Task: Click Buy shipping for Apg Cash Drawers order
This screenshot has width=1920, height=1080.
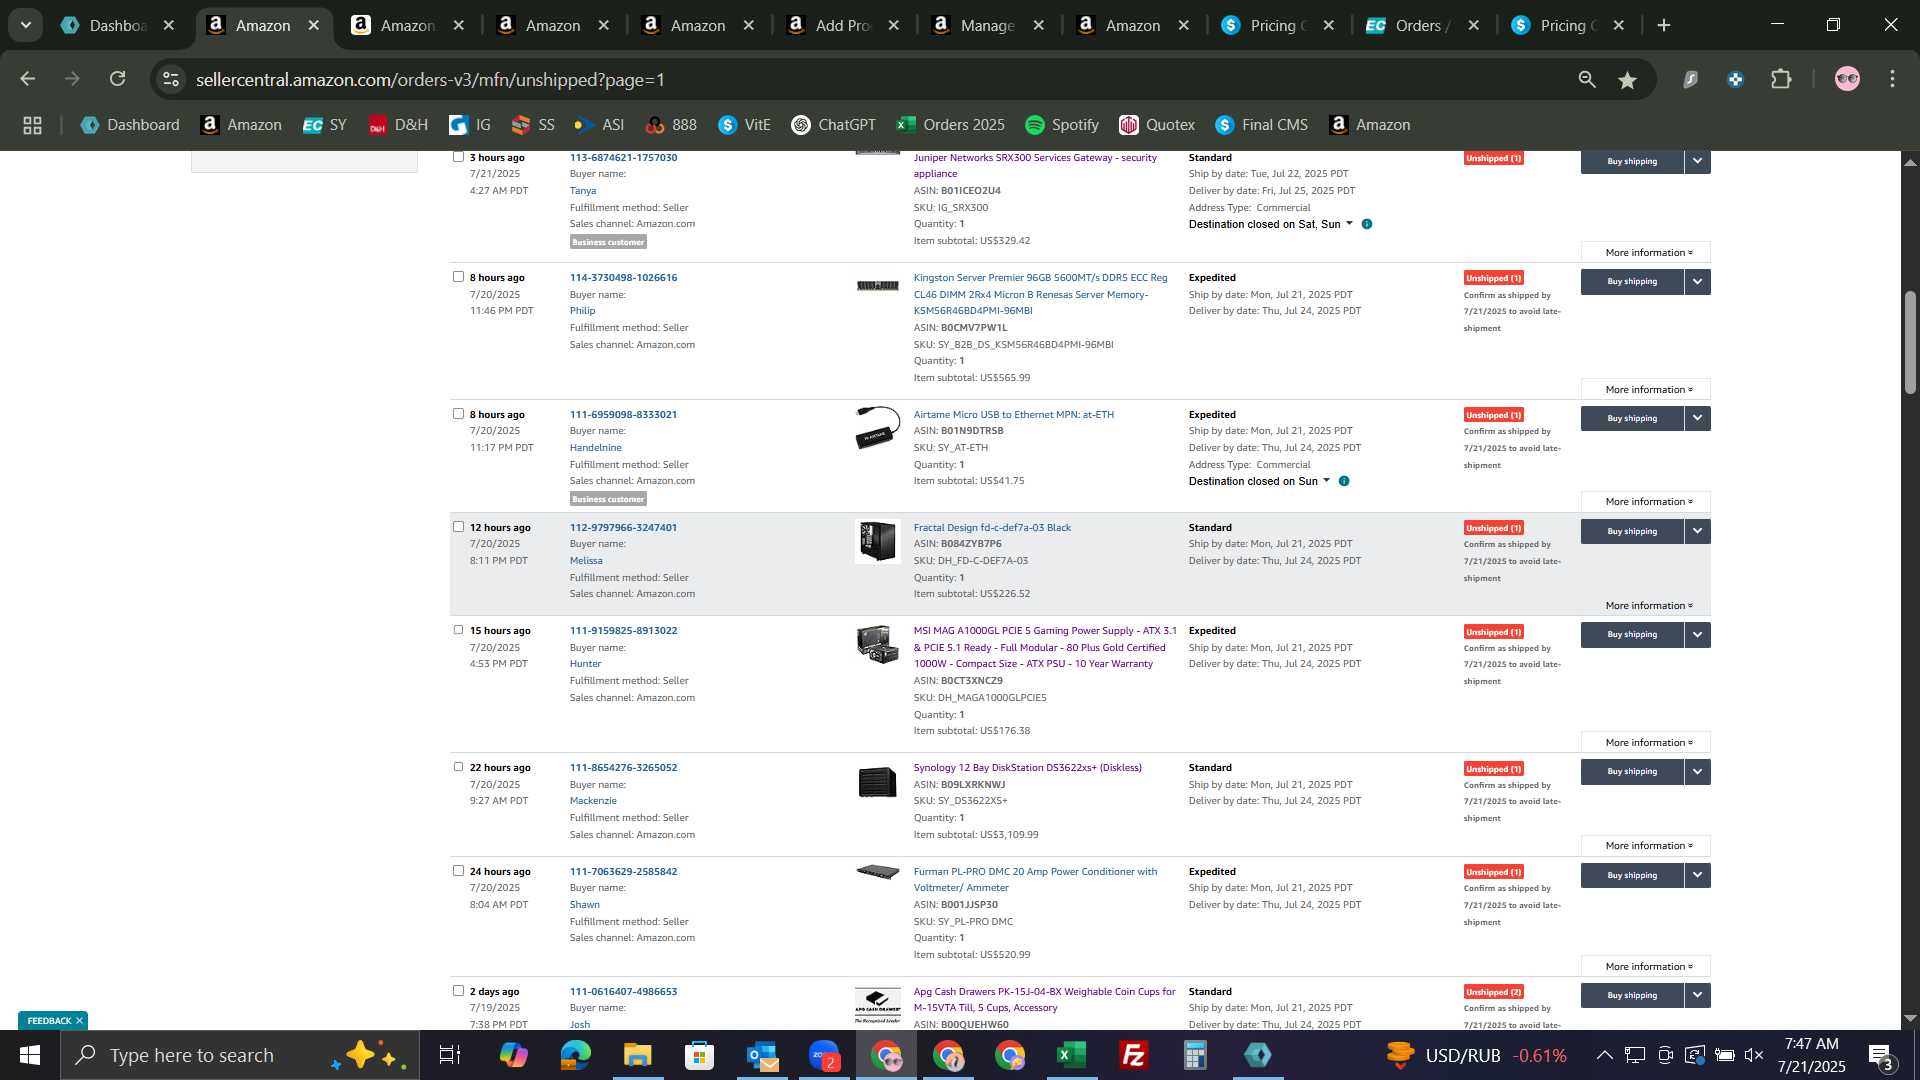Action: [x=1631, y=995]
